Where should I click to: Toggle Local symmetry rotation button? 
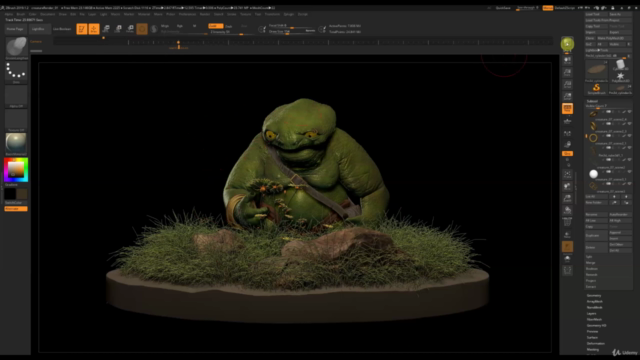coord(567,133)
